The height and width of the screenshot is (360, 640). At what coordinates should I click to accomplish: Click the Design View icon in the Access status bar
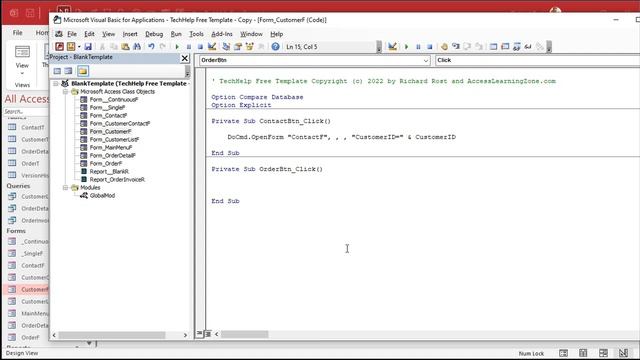pos(623,353)
